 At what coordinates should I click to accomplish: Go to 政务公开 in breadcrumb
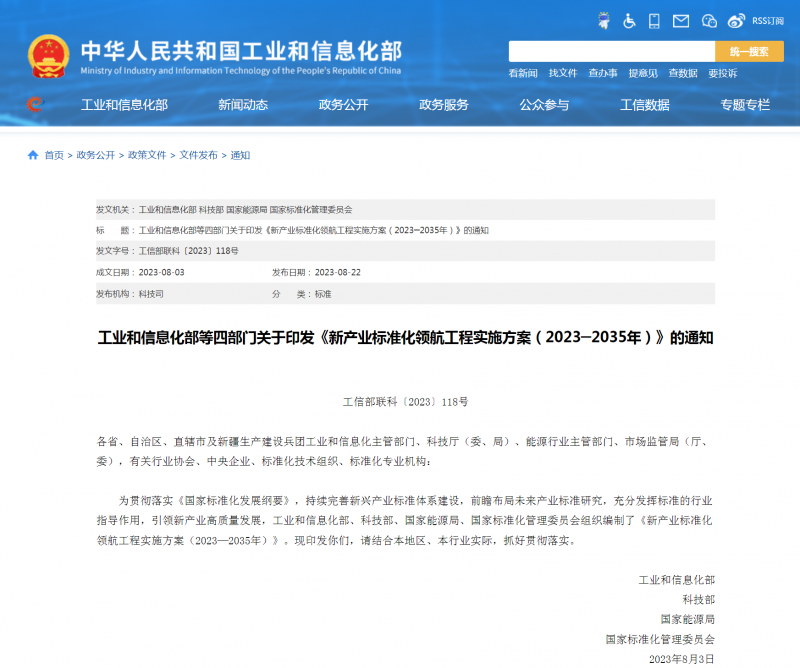[x=96, y=155]
